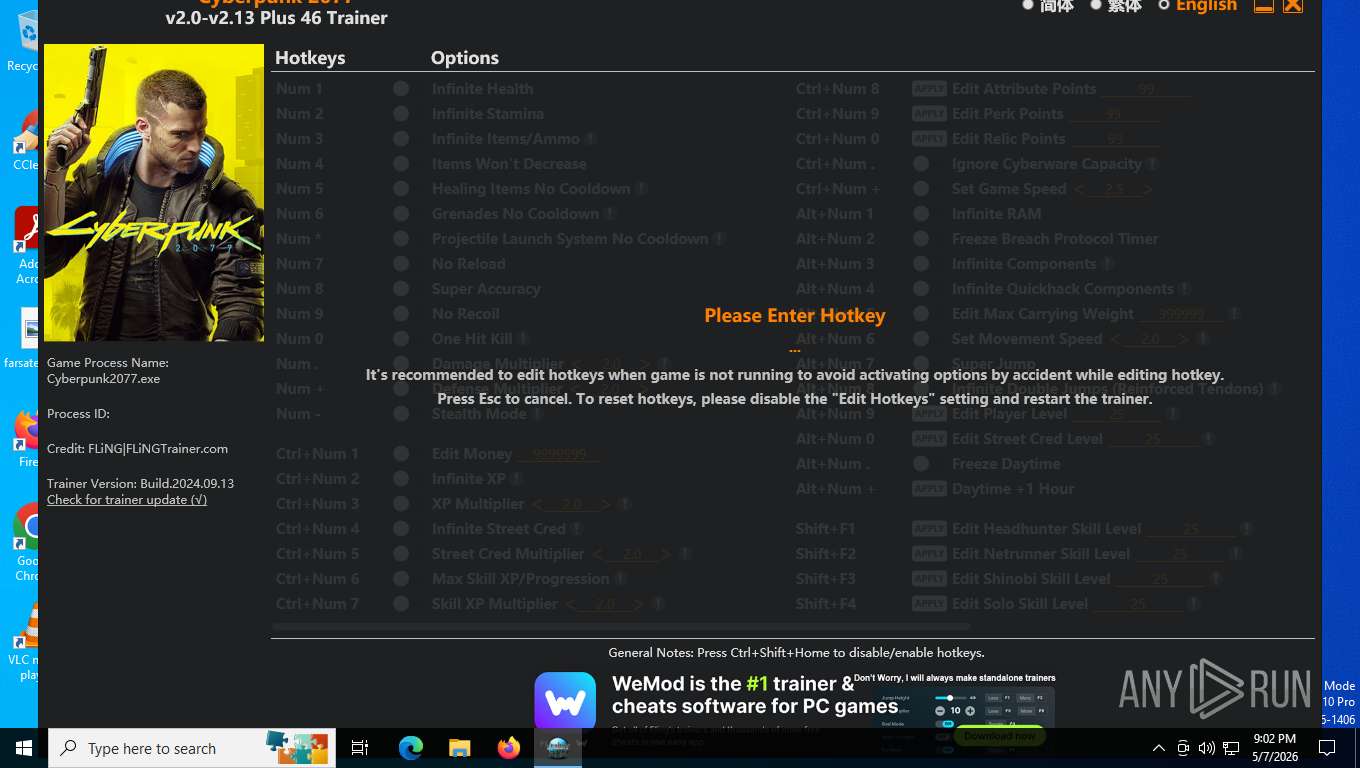Screen dimensions: 1360x768
Task: Click APPLY for Daytime +1 Hour
Action: pyautogui.click(x=929, y=489)
